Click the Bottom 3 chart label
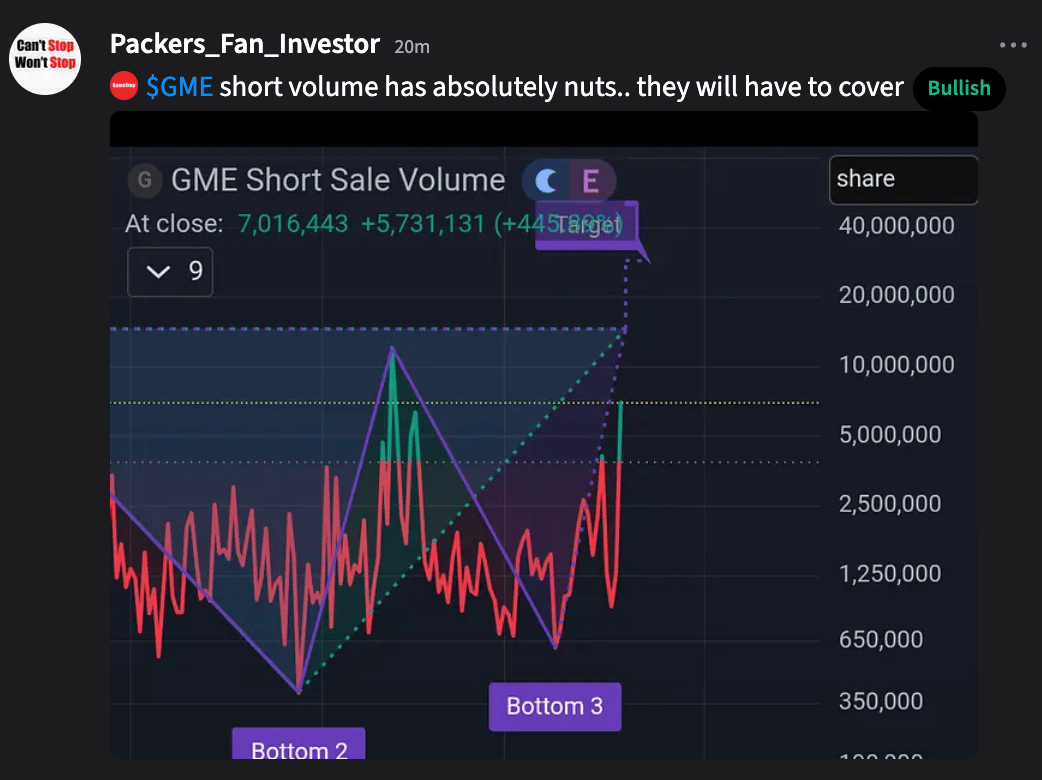 555,706
